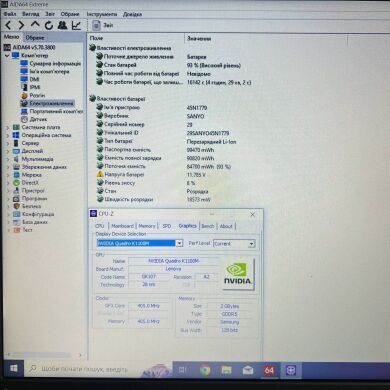Expand the Збереження даних node

pyautogui.click(x=8, y=167)
